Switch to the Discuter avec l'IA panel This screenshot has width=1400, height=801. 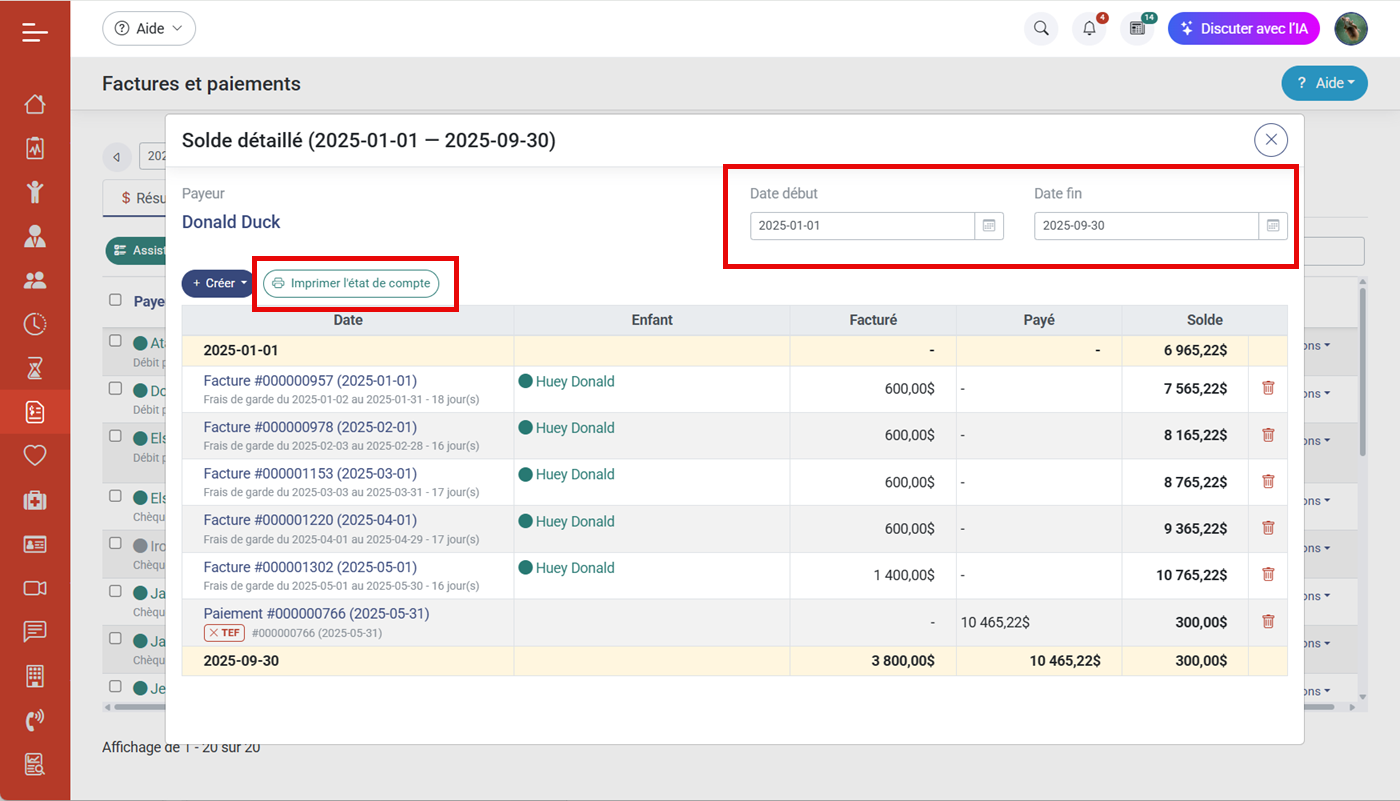pos(1243,28)
